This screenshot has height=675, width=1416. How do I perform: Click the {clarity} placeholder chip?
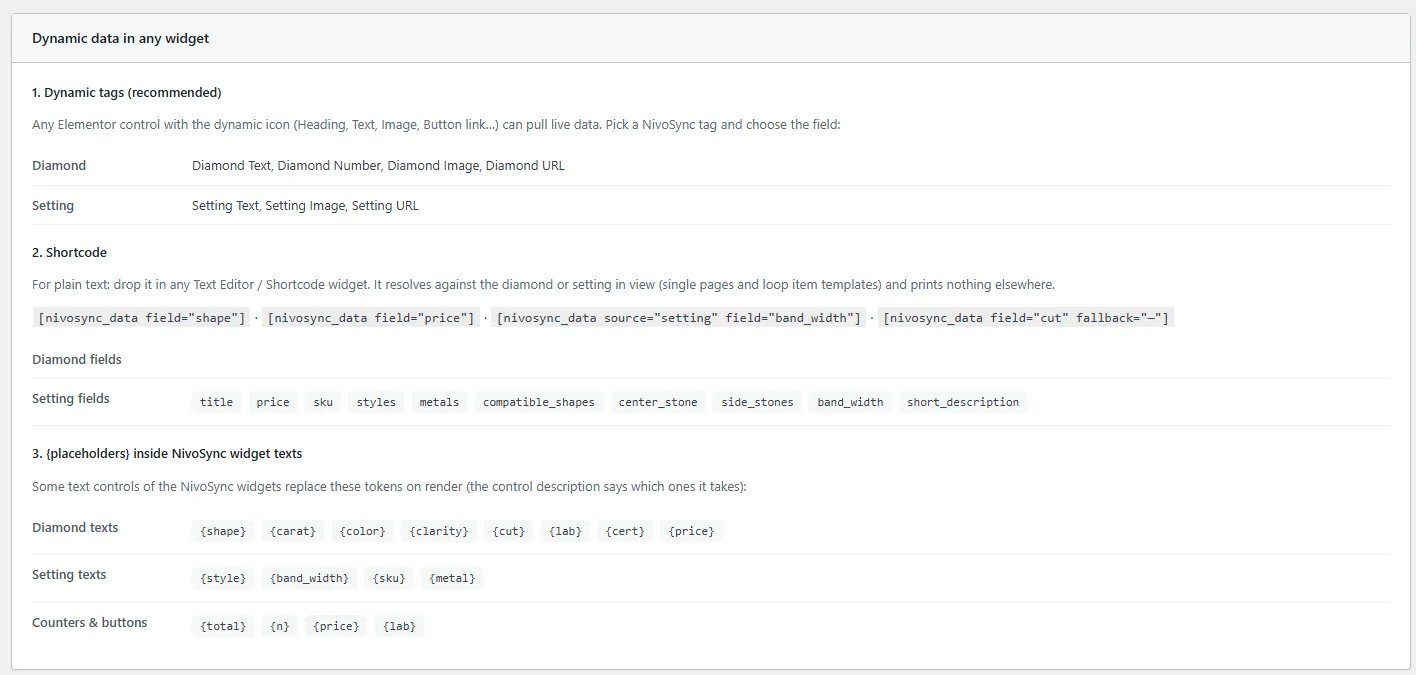tap(439, 531)
